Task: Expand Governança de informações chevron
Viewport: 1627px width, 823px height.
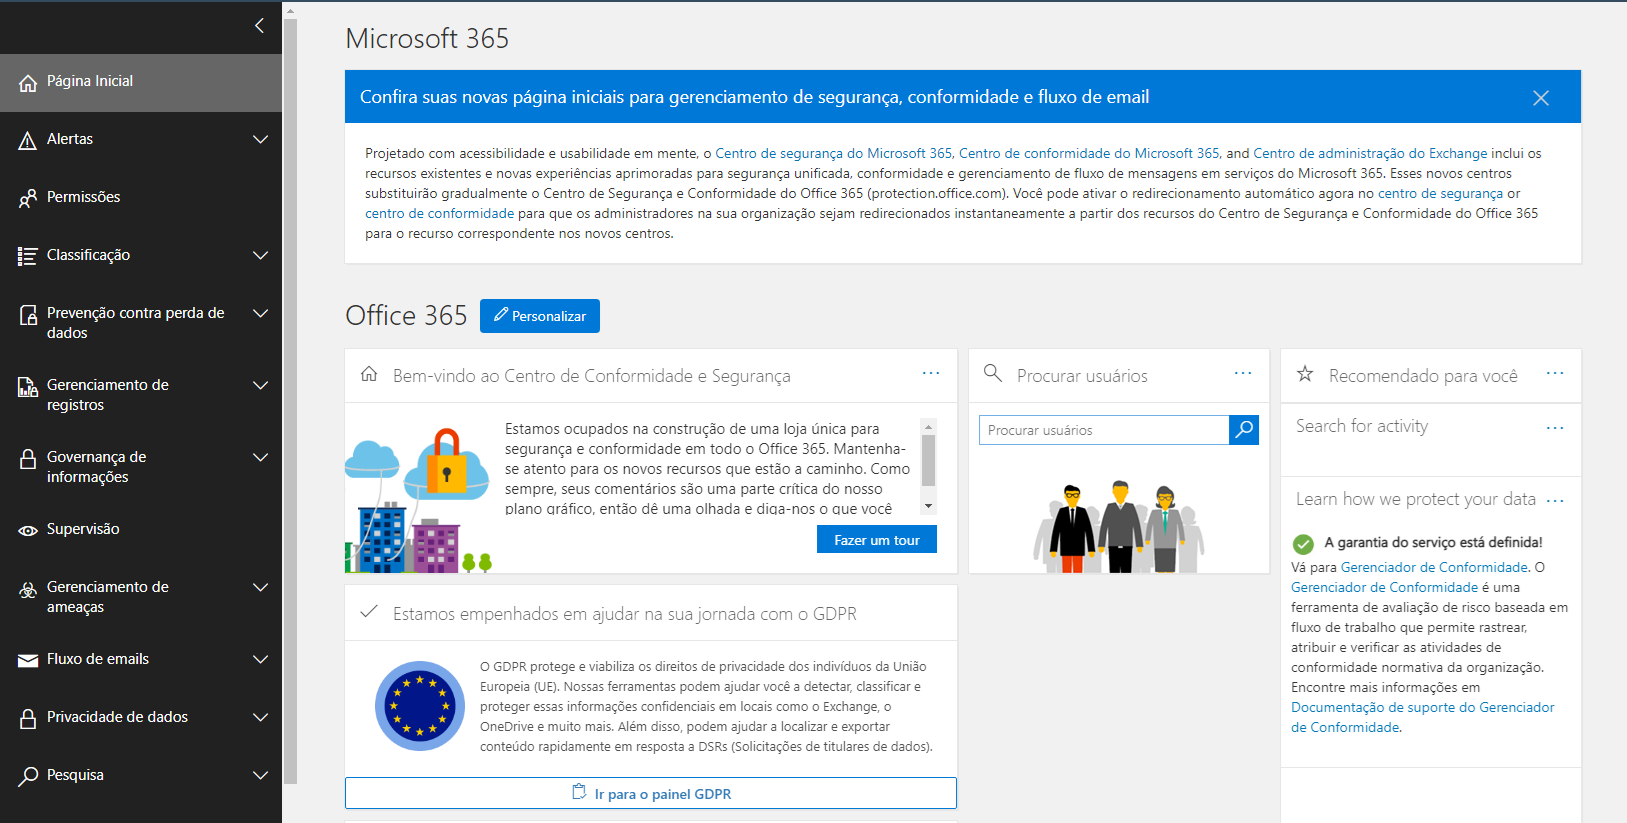Action: coord(261,457)
